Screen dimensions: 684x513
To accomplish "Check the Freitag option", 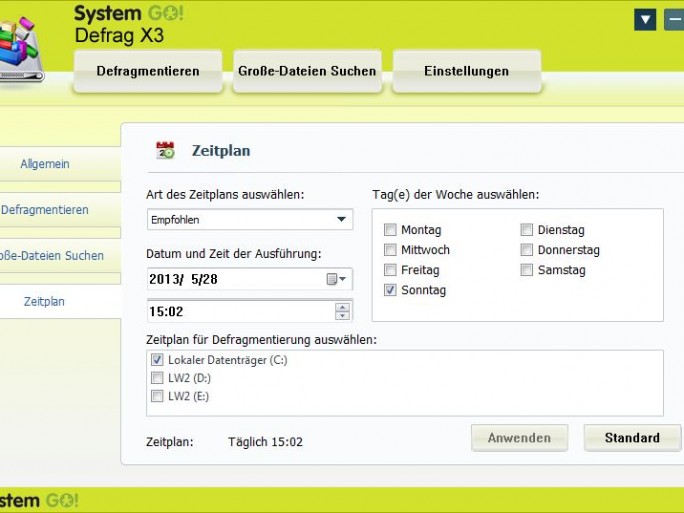I will pyautogui.click(x=390, y=270).
